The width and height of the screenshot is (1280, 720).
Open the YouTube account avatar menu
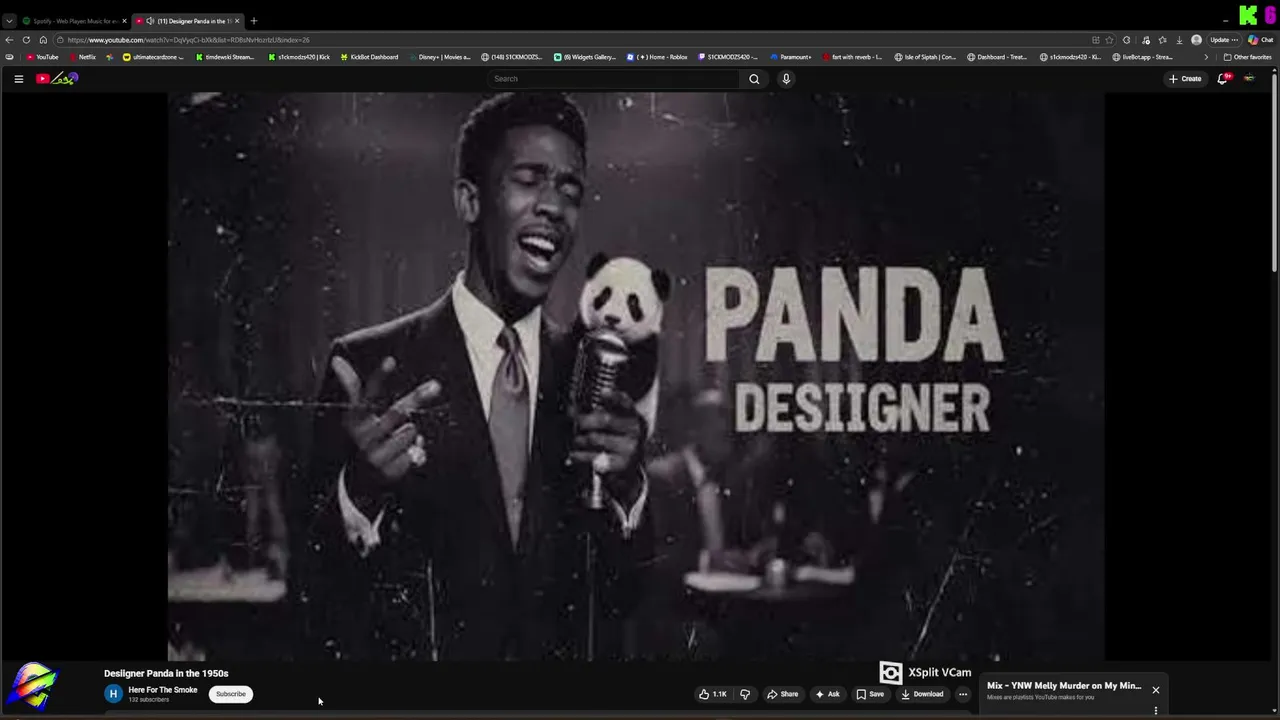(x=1249, y=79)
